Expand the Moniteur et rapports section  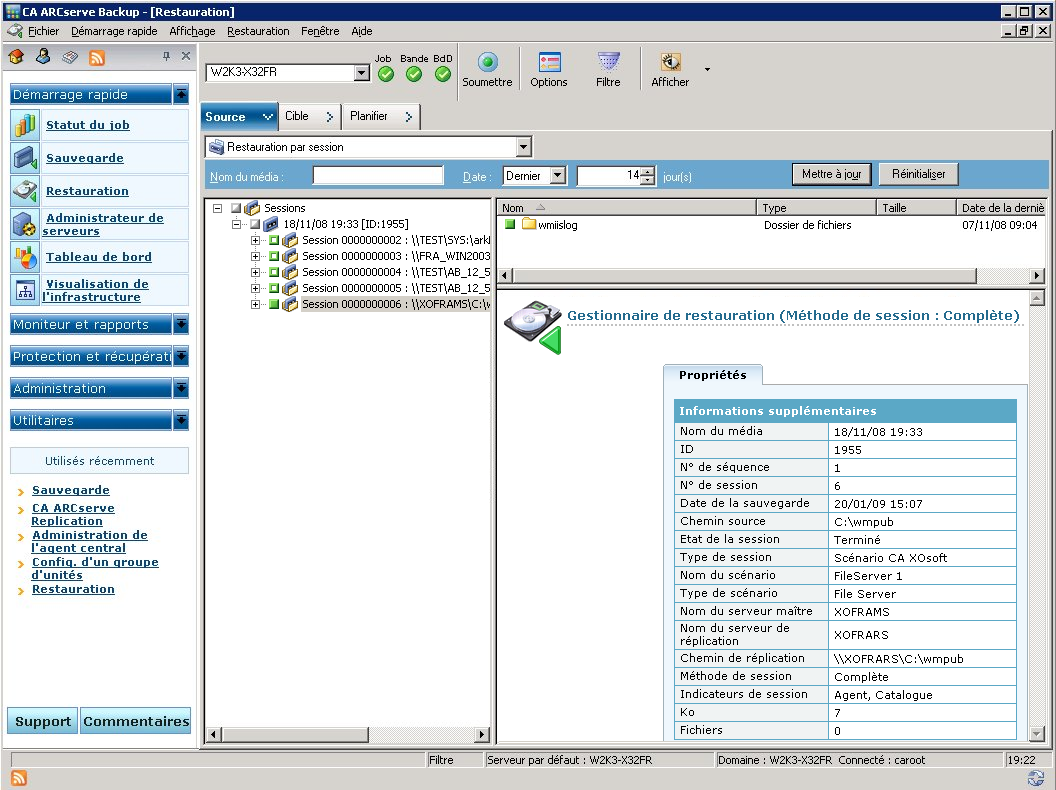(180, 325)
